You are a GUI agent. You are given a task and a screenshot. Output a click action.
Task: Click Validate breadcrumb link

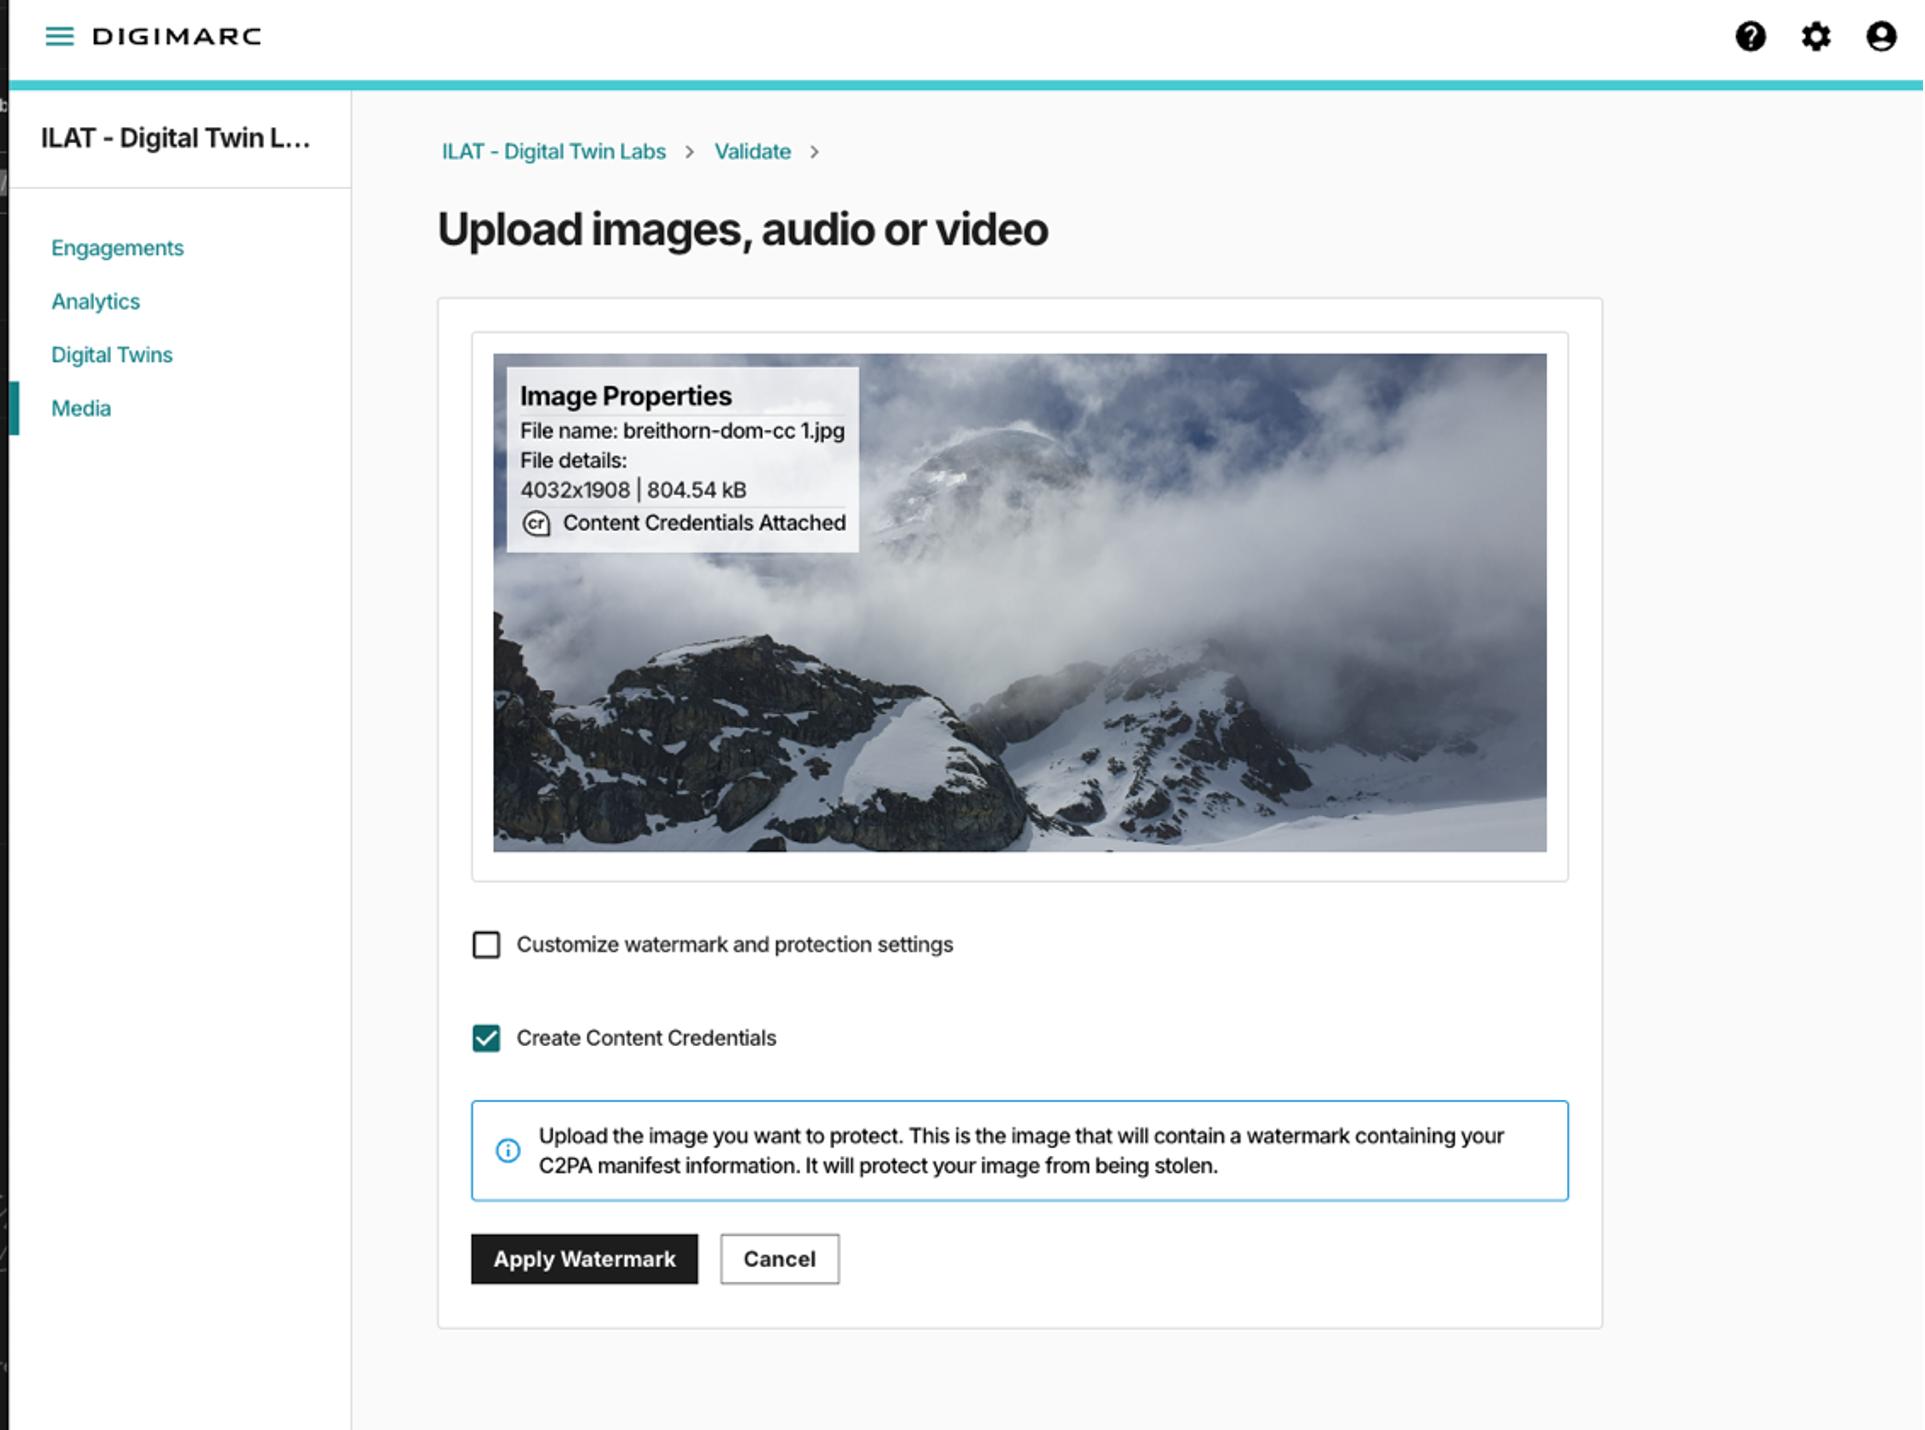click(x=752, y=152)
